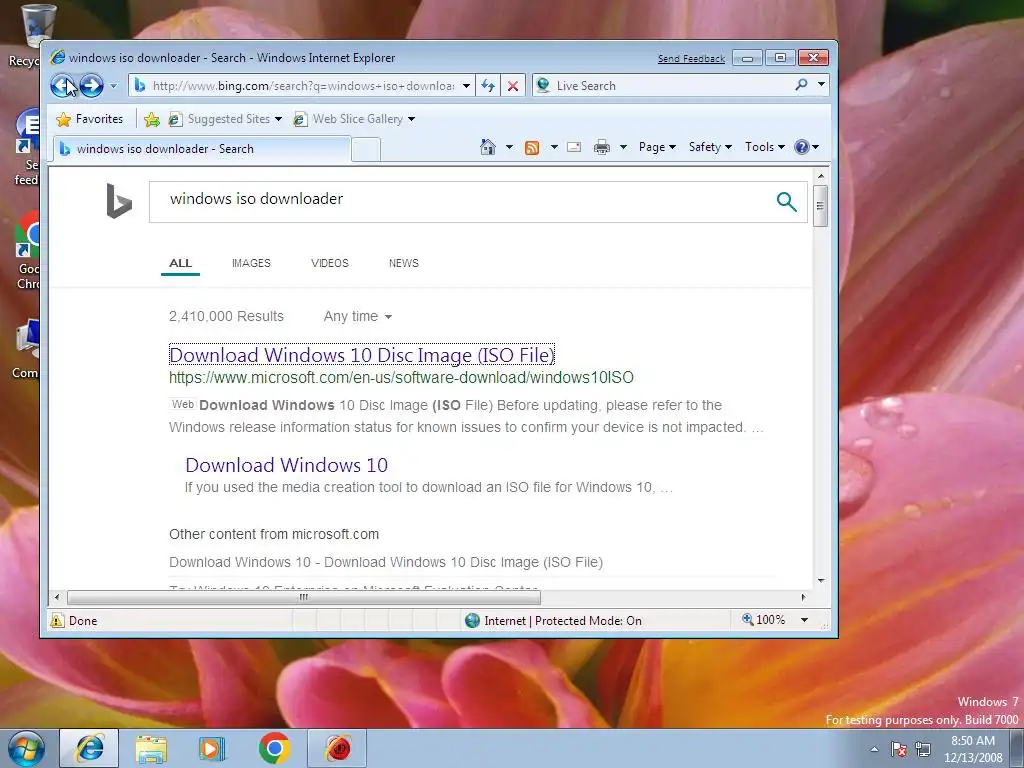Screen dimensions: 1024x768
Task: Click the Add to Favorites Bar icon
Action: point(152,119)
